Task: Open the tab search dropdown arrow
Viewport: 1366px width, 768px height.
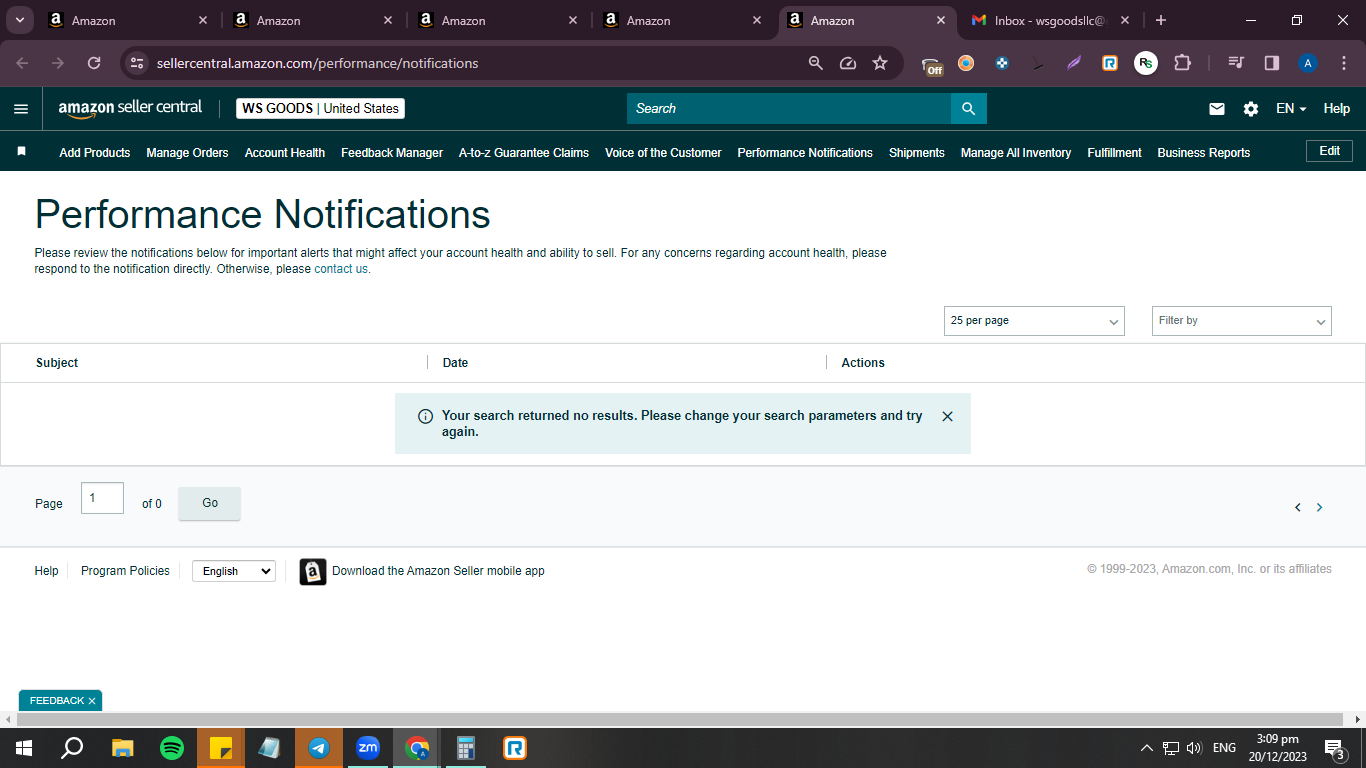Action: (x=19, y=20)
